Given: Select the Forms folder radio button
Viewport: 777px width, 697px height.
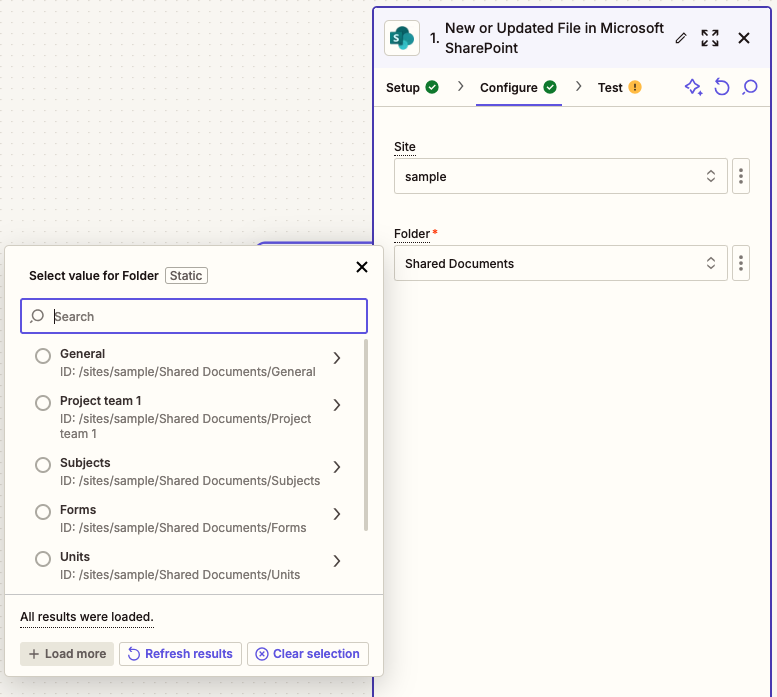Looking at the screenshot, I should click(x=43, y=512).
